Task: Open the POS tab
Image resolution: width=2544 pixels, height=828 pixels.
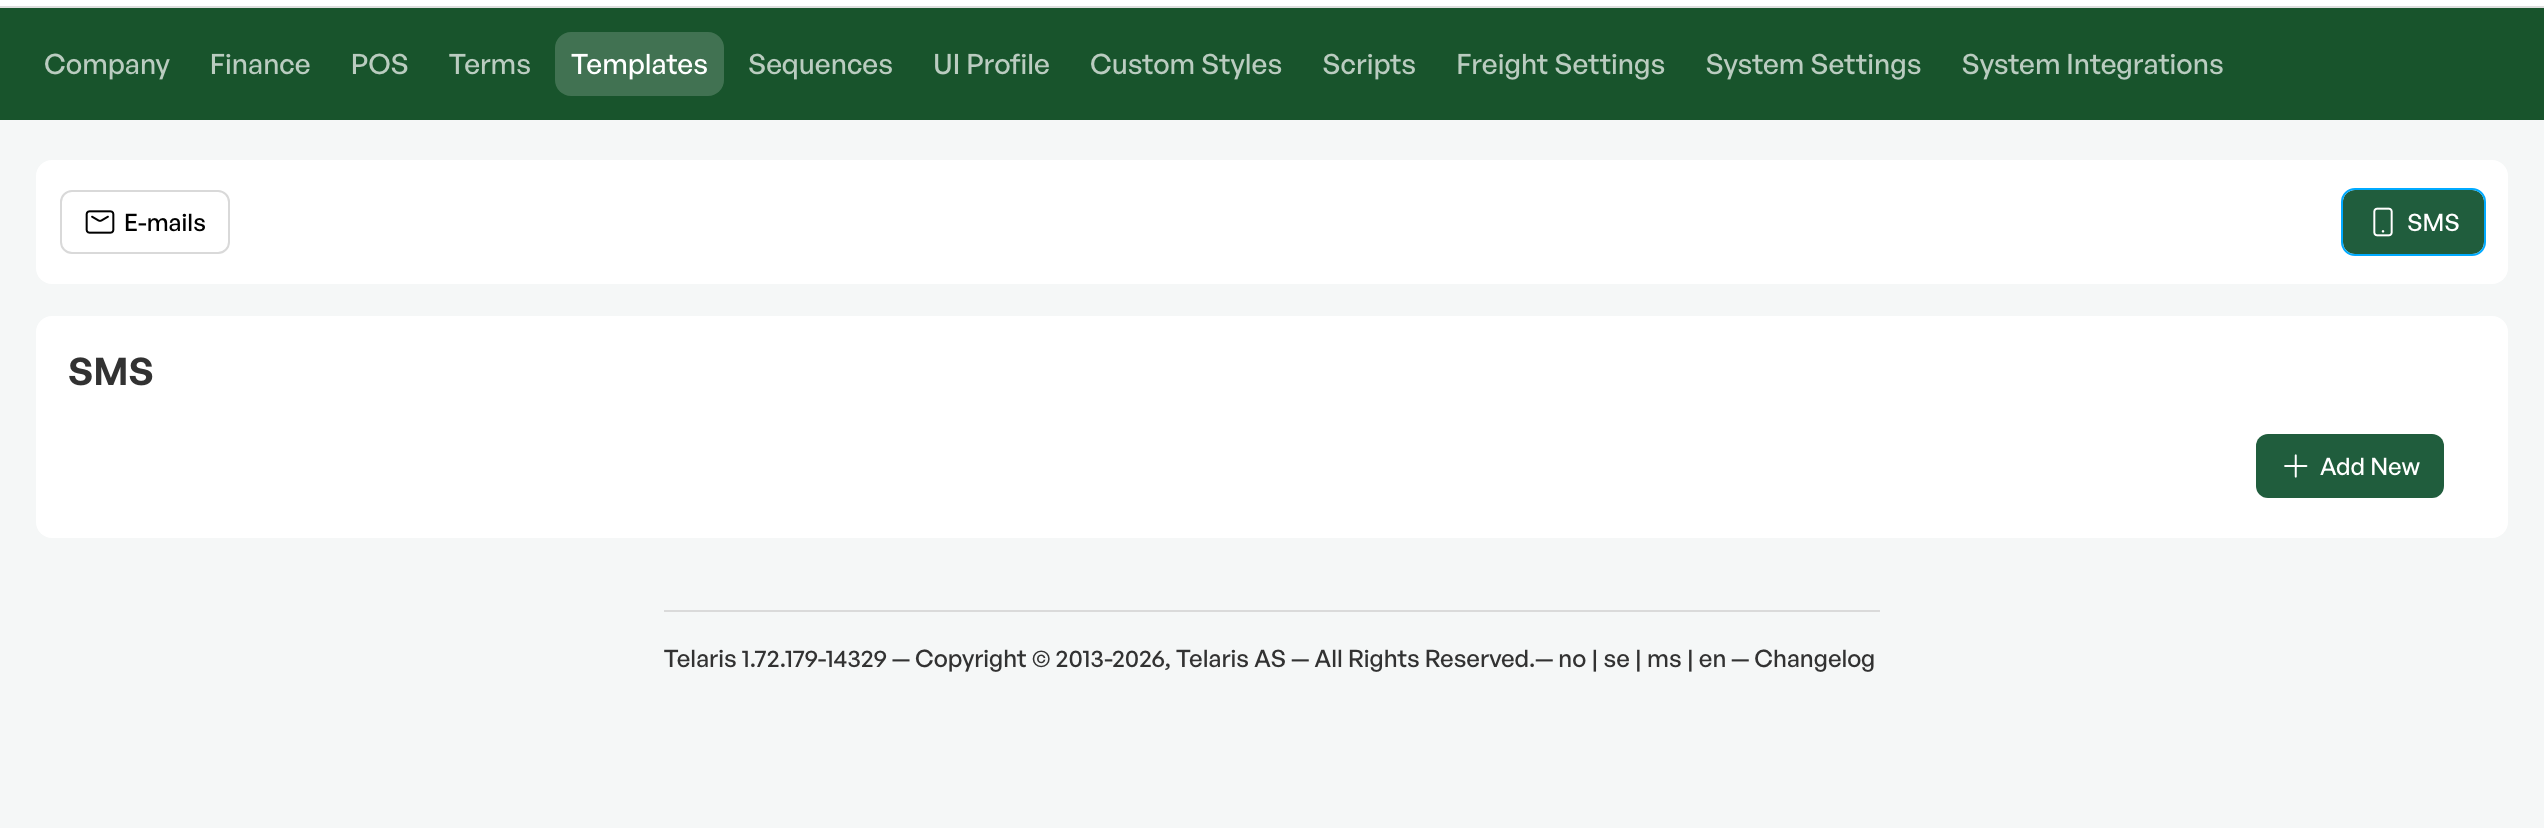Action: pyautogui.click(x=379, y=64)
